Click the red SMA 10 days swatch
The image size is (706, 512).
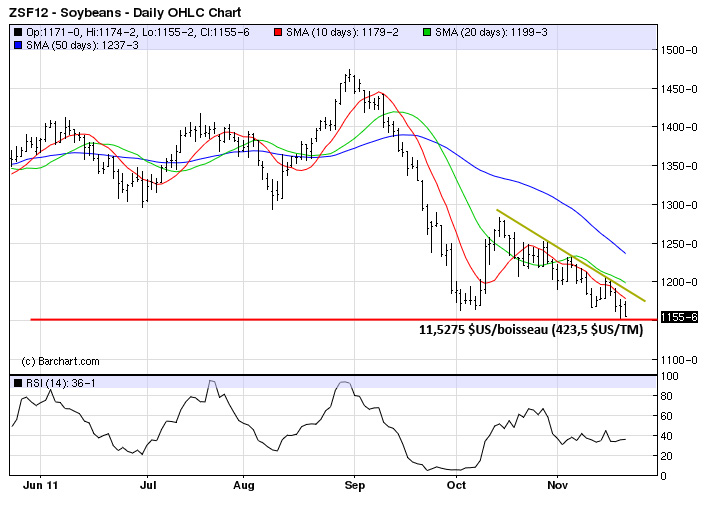click(x=279, y=32)
